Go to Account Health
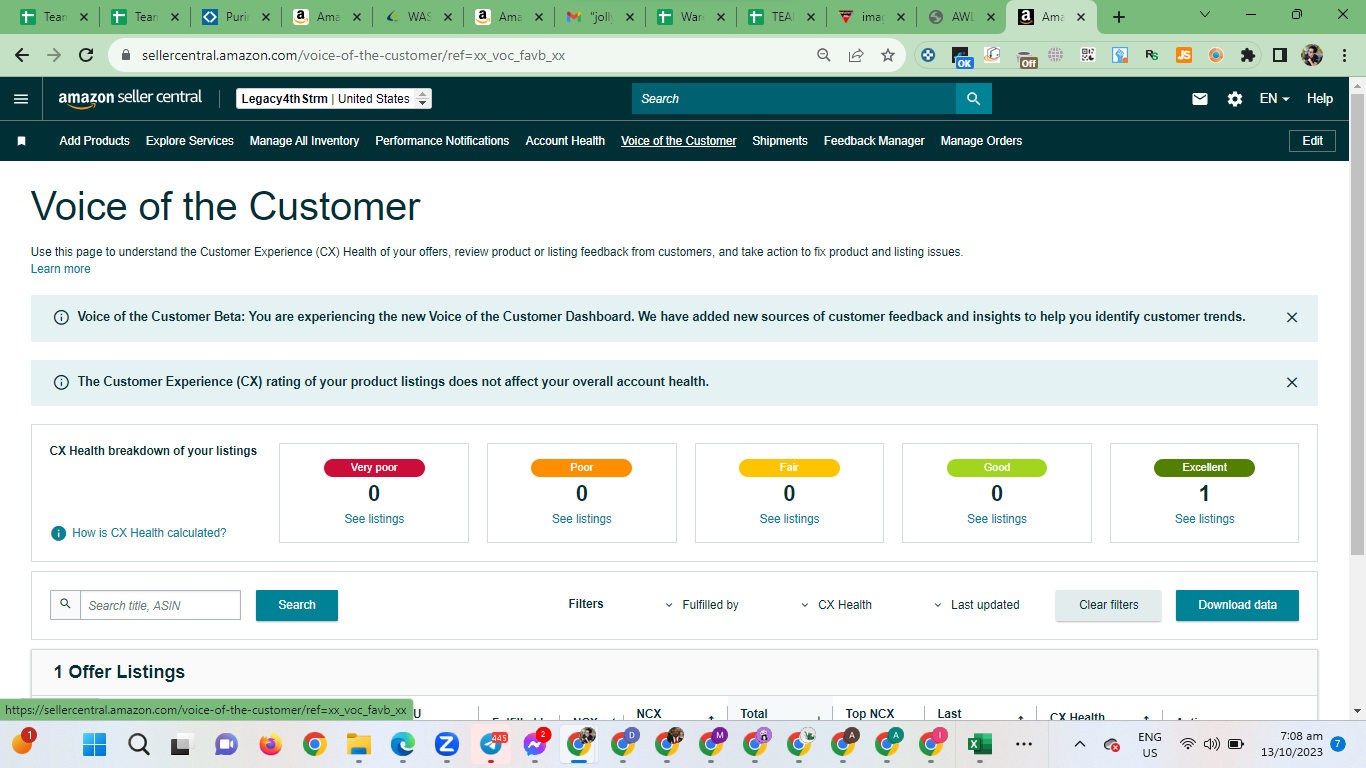1366x768 pixels. click(x=565, y=141)
